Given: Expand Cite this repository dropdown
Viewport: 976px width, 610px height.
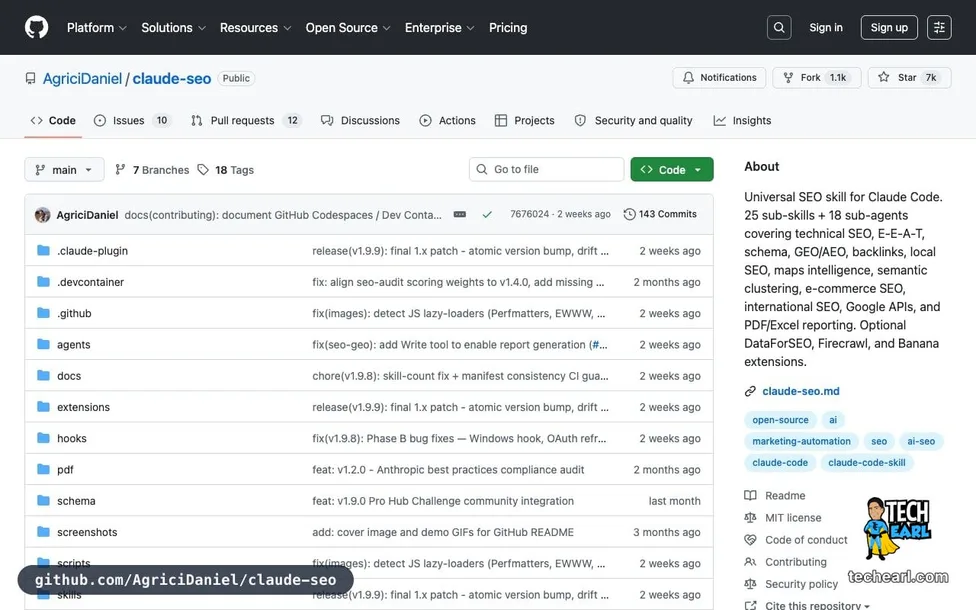Looking at the screenshot, I should (x=817, y=605).
